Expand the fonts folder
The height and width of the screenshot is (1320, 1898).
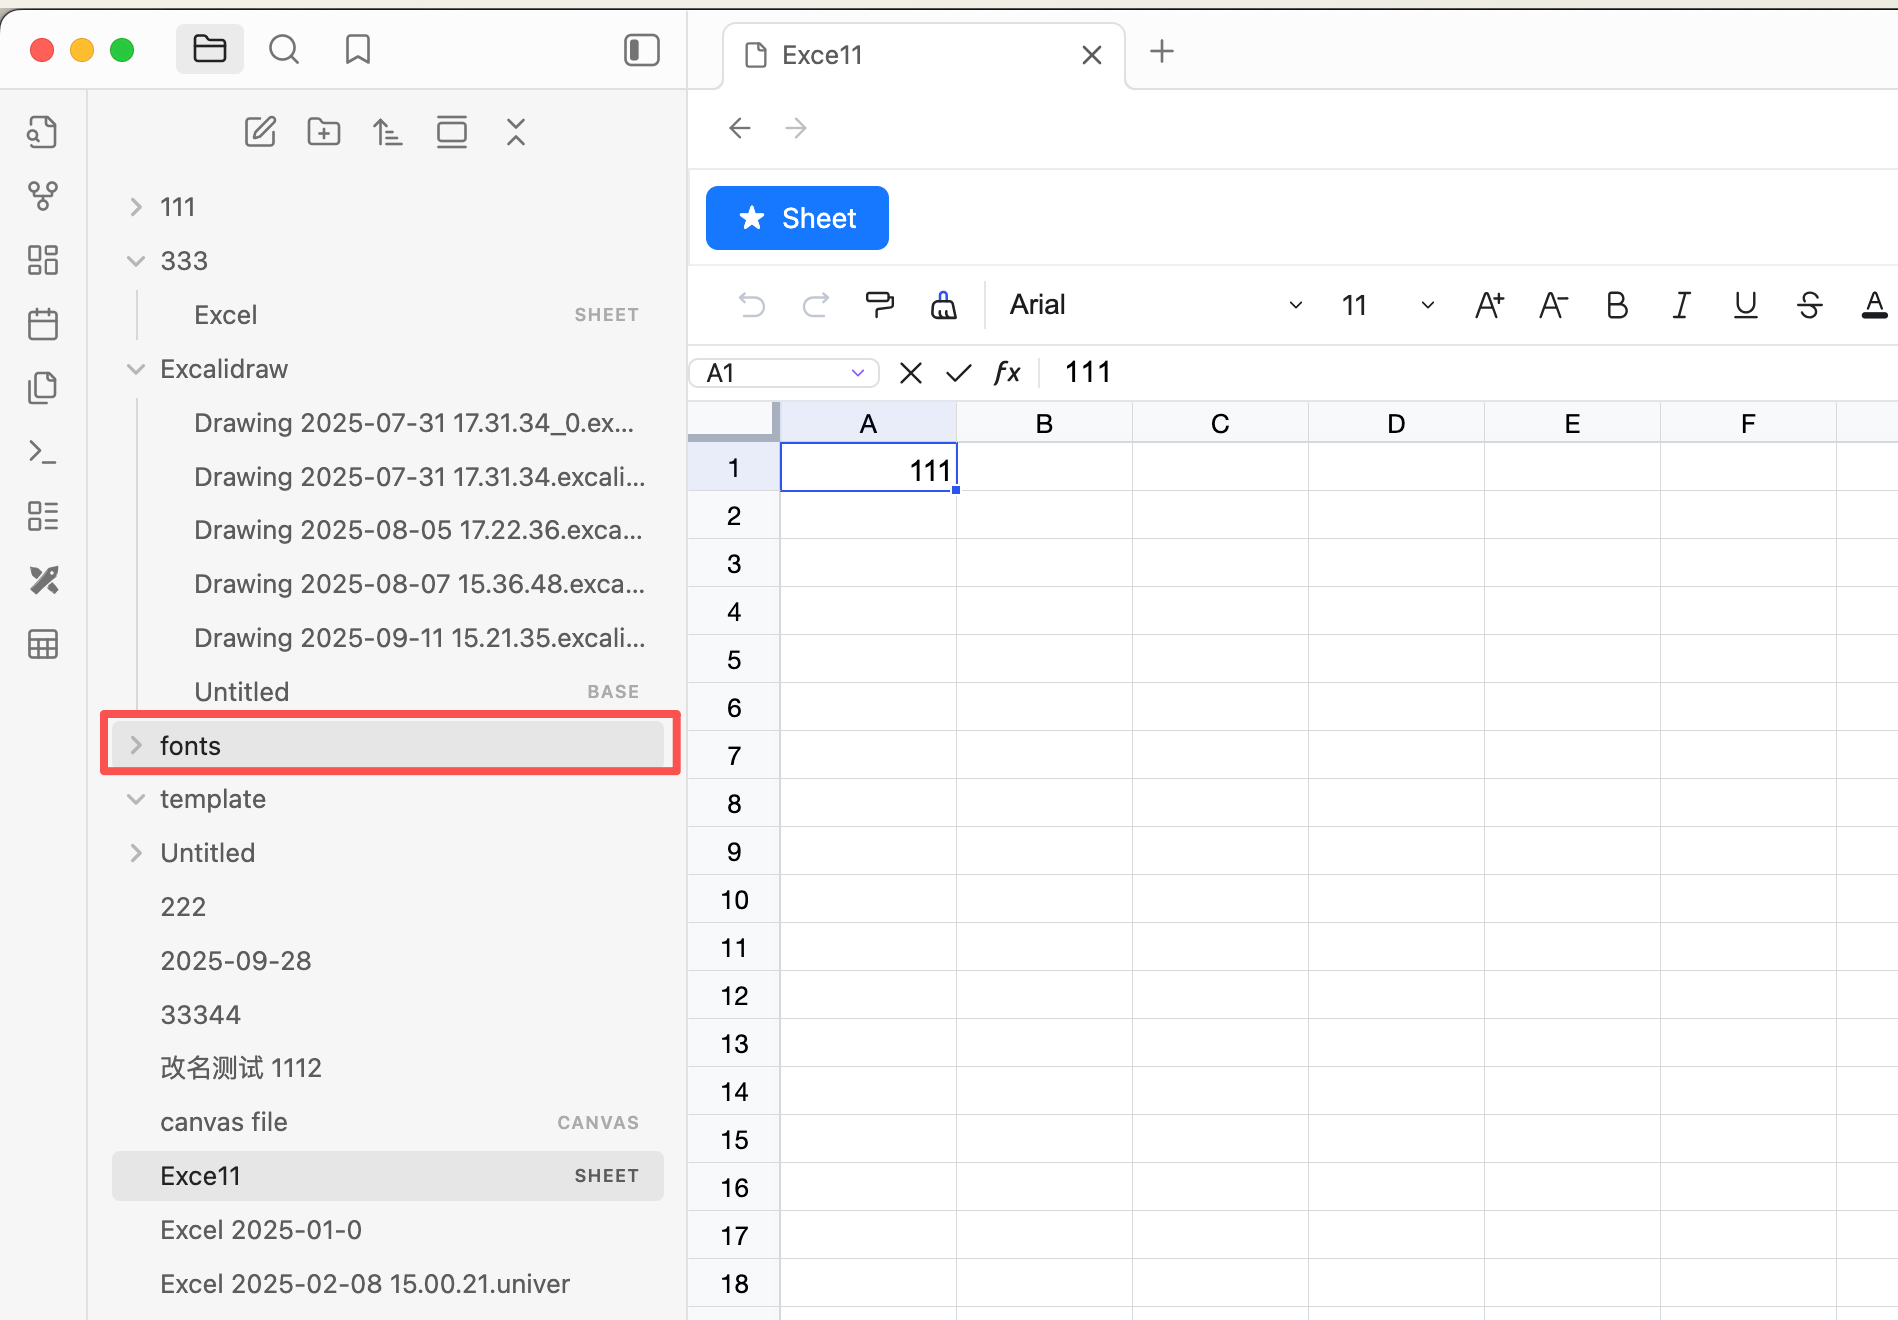(x=137, y=746)
